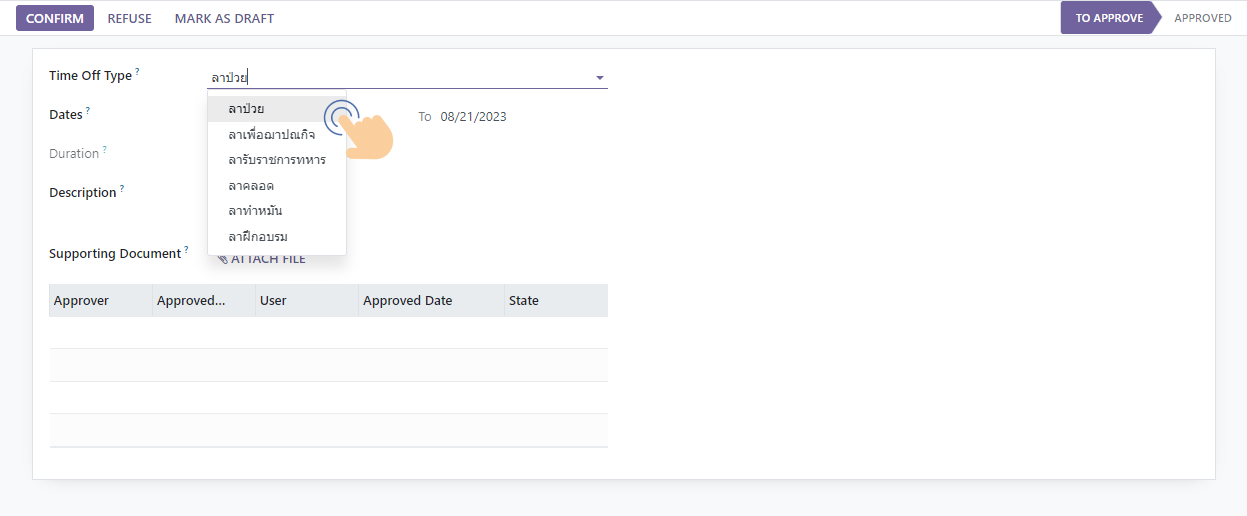Select the TO APPROVE status stage
Screen dimensions: 1247x516
(x=1108, y=18)
